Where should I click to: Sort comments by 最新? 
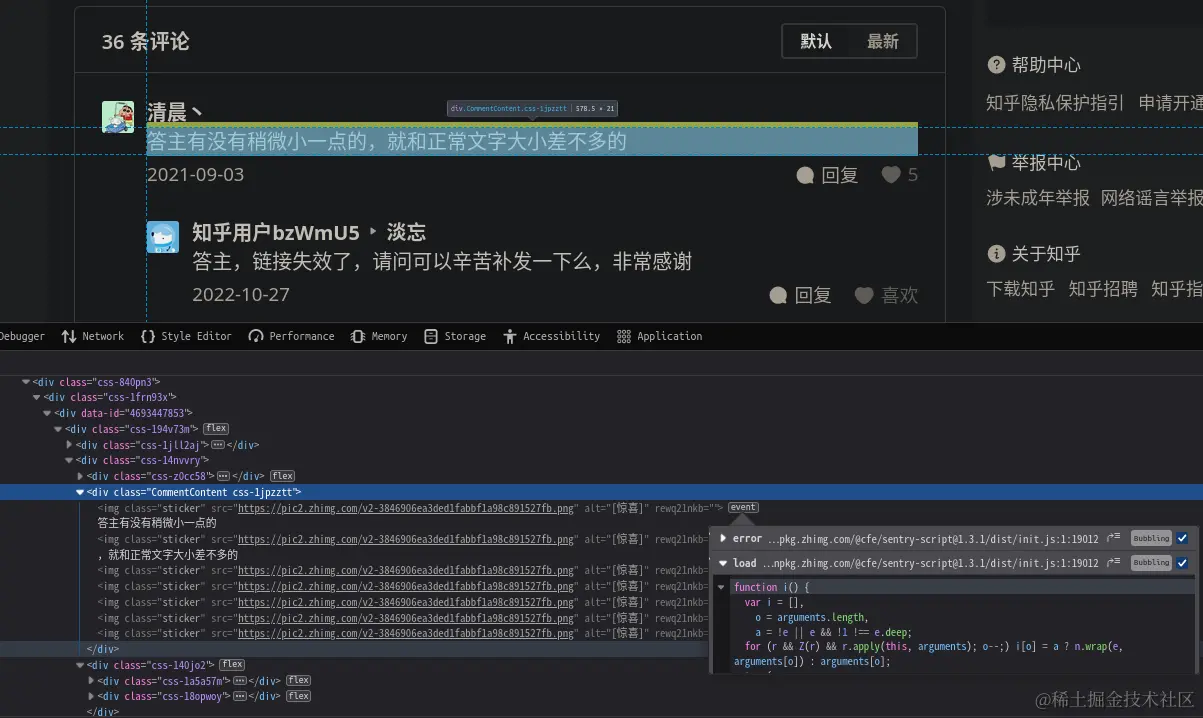tap(882, 41)
